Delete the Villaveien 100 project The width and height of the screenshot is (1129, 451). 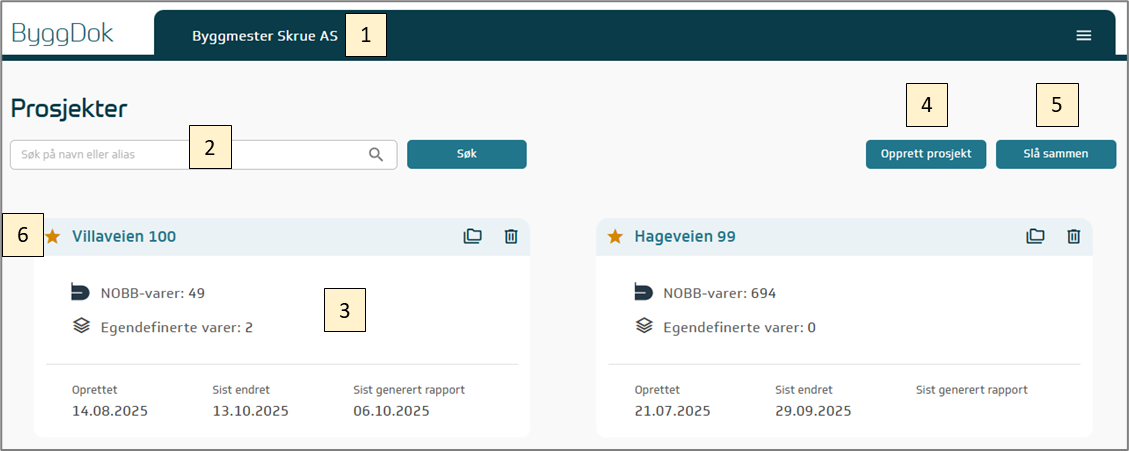(511, 237)
